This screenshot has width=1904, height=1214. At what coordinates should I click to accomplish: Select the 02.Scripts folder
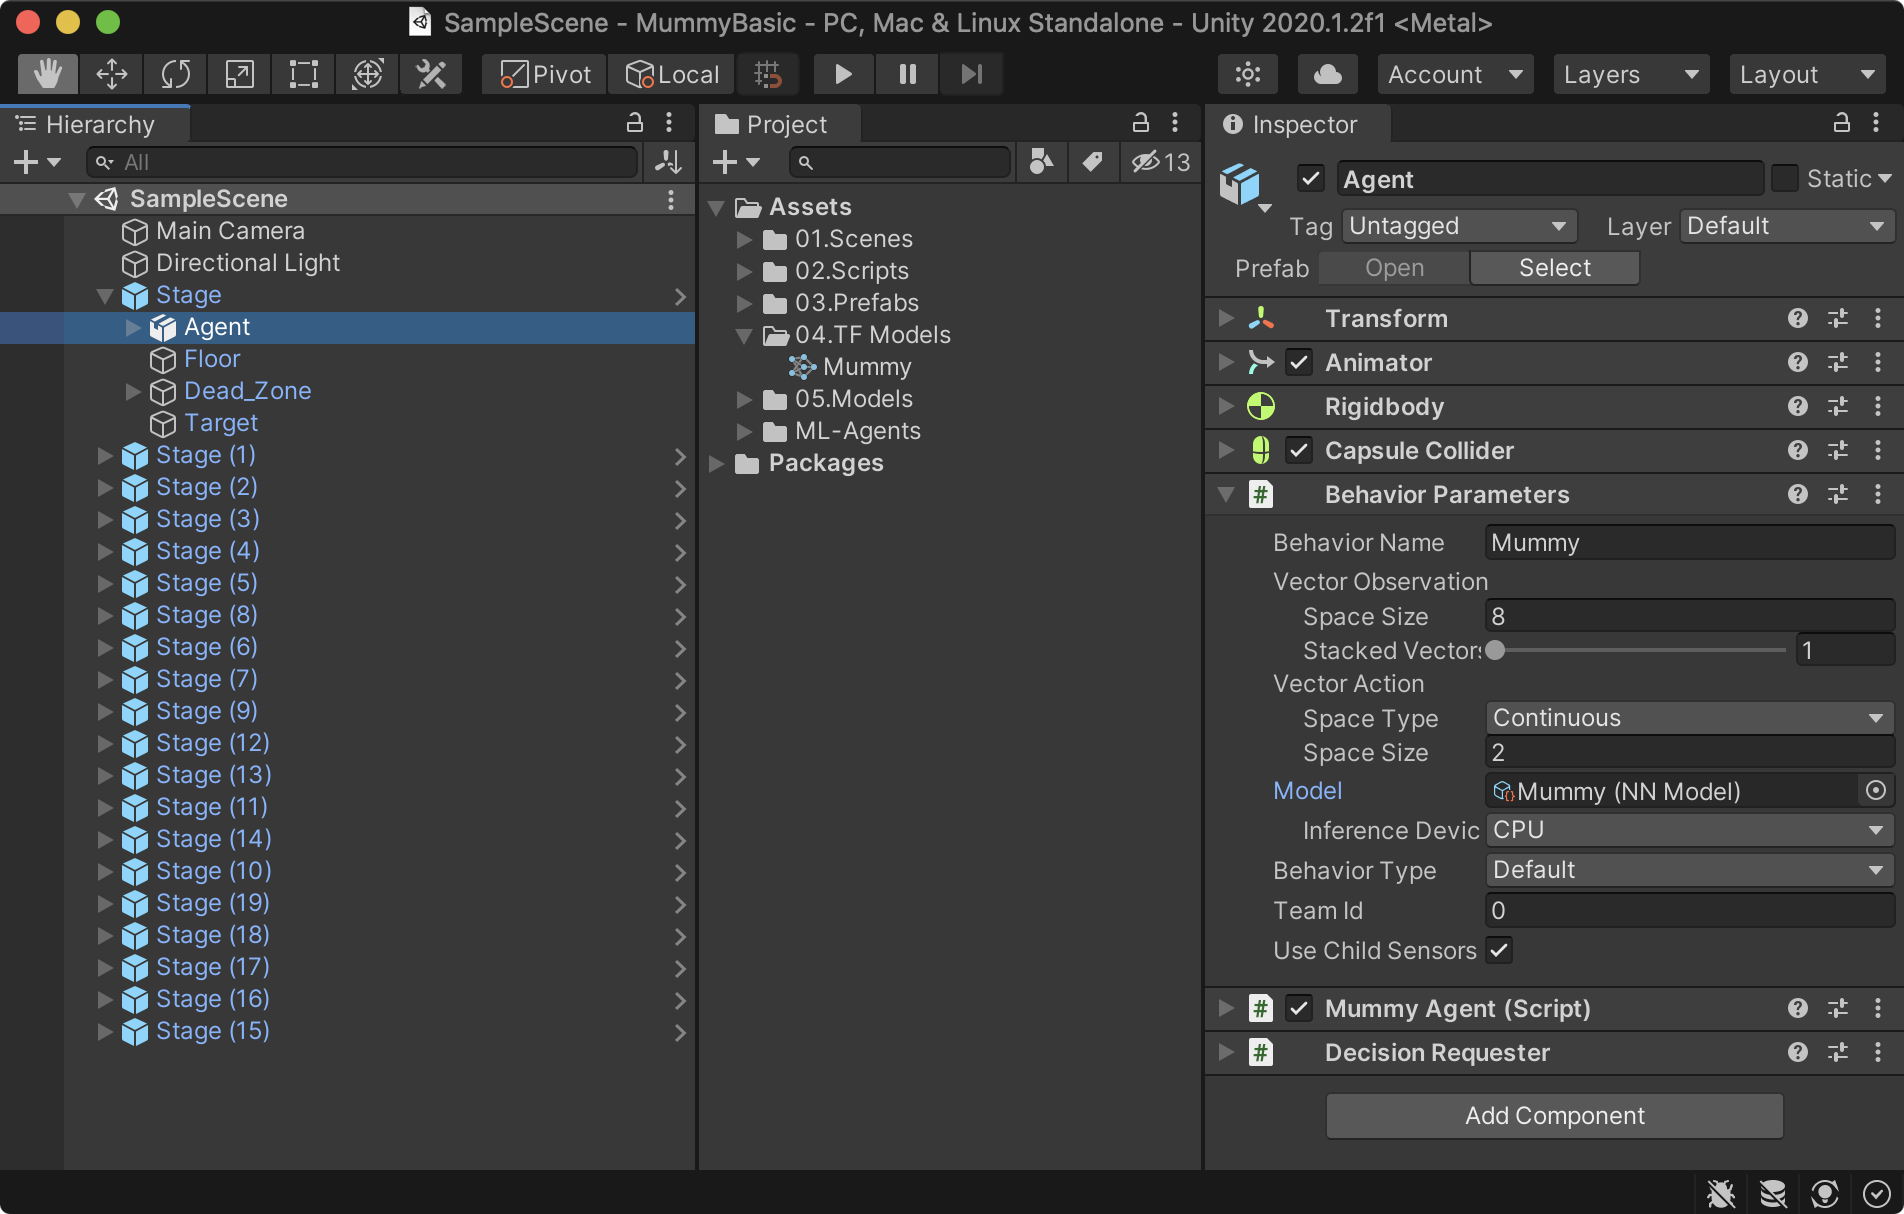[851, 271]
